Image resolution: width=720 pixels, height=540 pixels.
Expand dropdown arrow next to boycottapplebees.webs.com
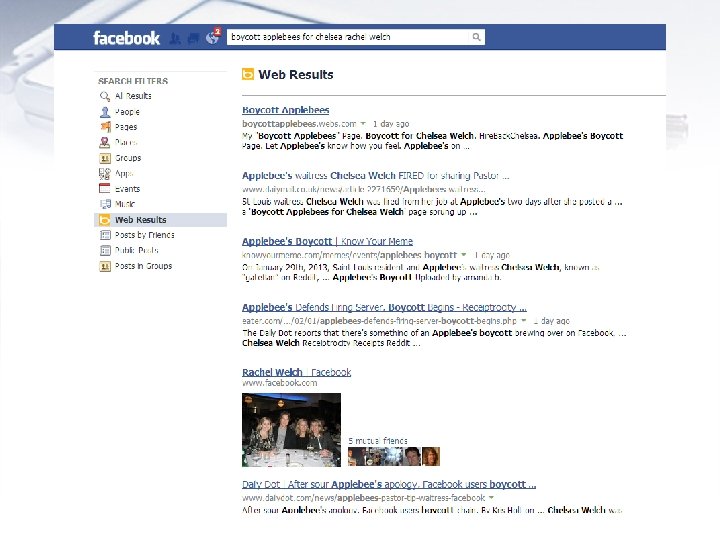pyautogui.click(x=363, y=124)
